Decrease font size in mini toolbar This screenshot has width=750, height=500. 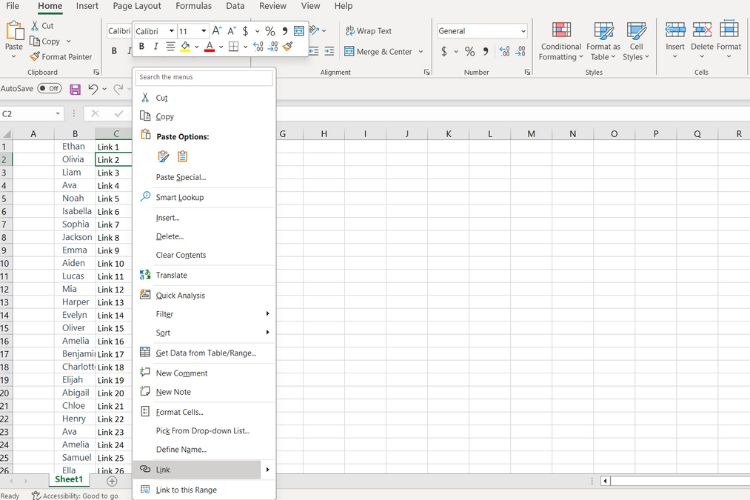click(232, 31)
